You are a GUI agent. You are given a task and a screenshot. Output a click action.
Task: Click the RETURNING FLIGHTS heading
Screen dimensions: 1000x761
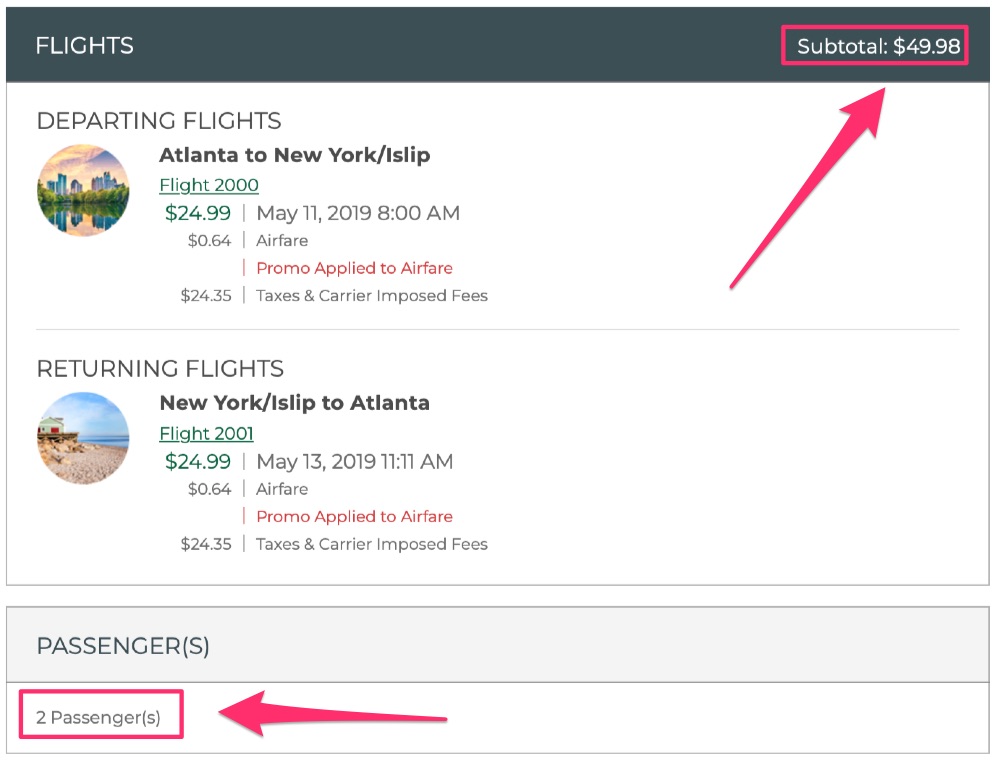[x=160, y=369]
